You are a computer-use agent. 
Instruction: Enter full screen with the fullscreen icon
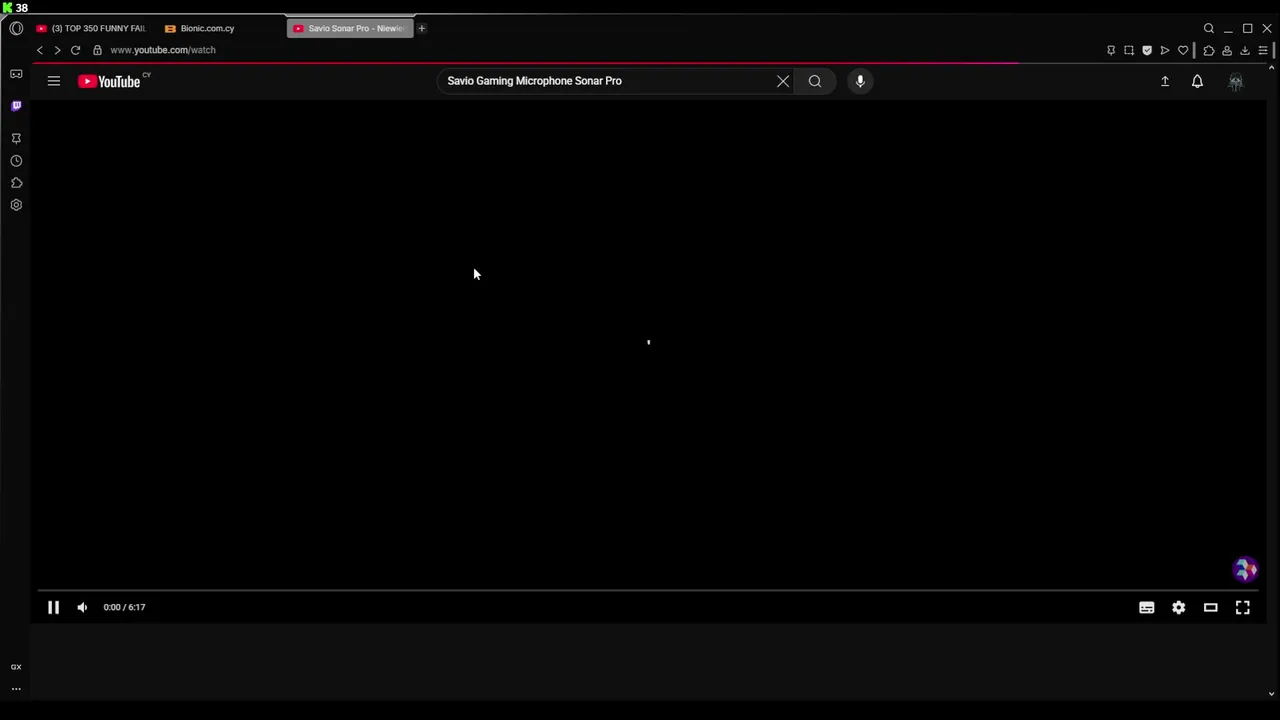pos(1243,607)
